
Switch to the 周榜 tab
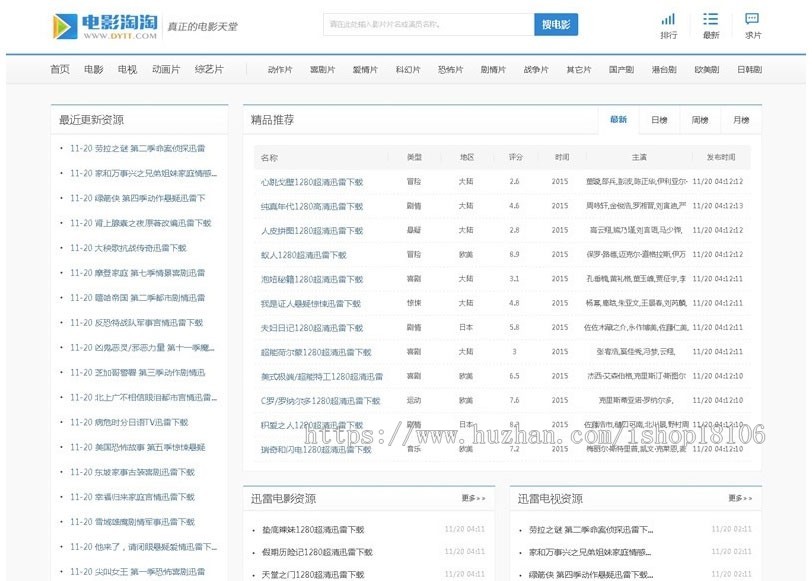(700, 120)
